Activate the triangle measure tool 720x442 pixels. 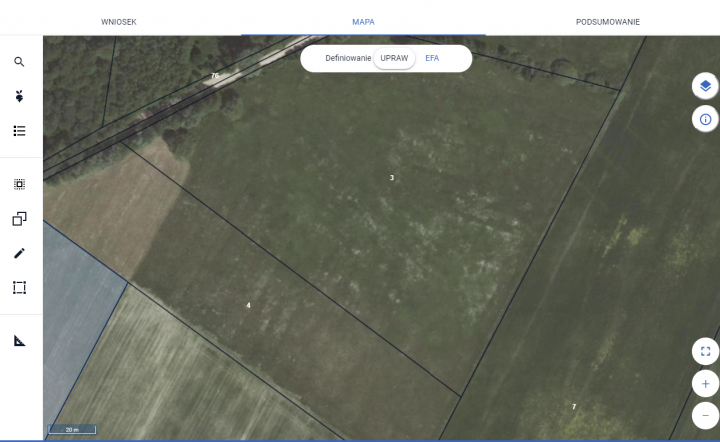(x=19, y=341)
